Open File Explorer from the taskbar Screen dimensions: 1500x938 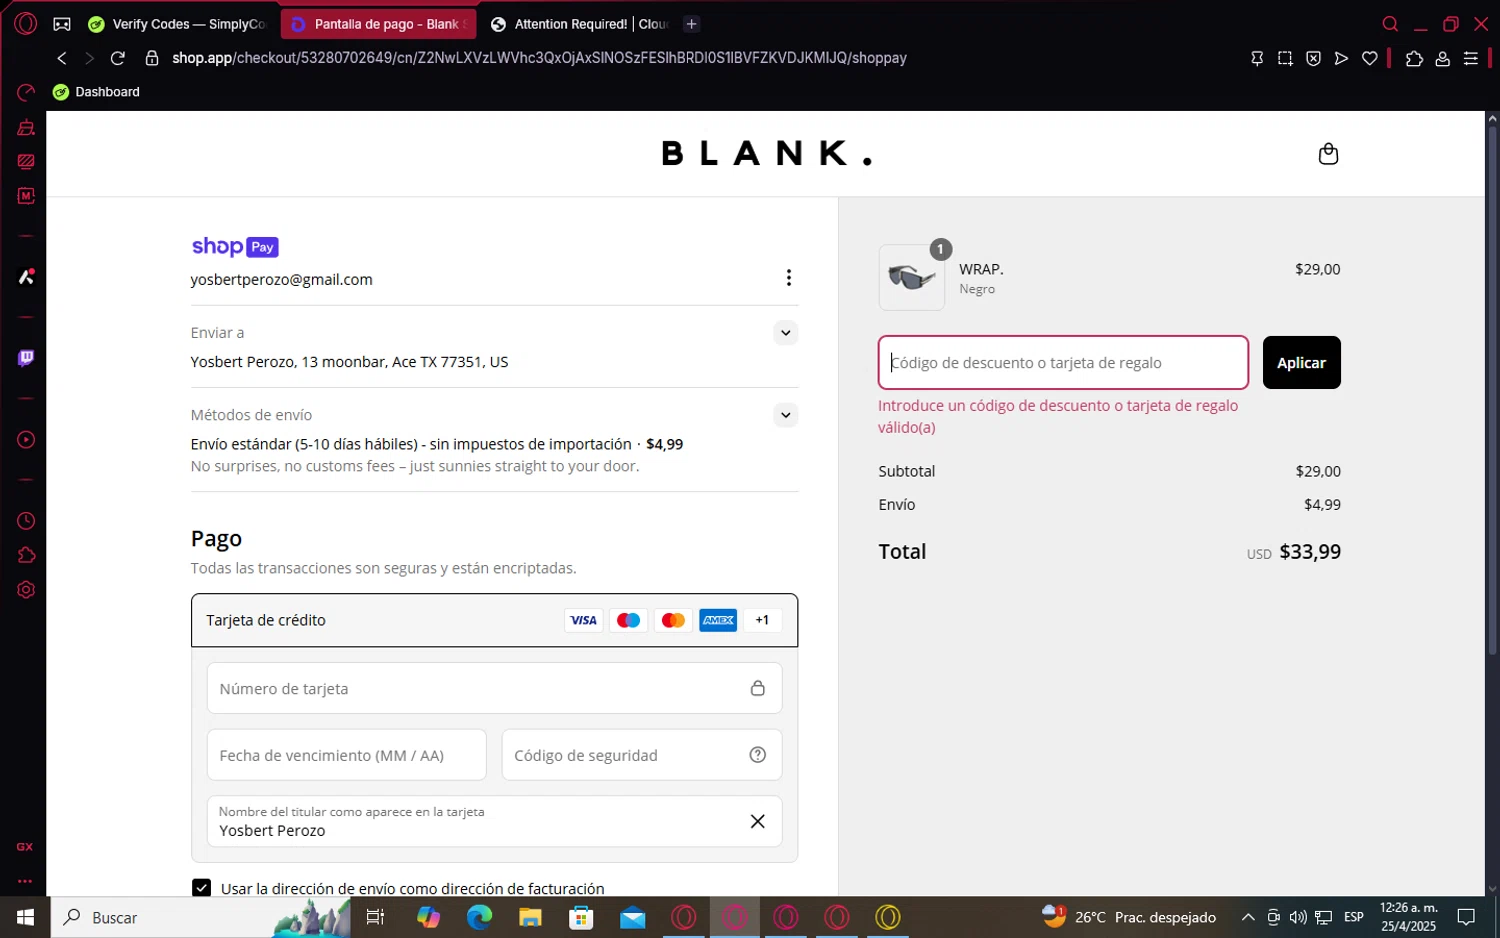pos(530,917)
